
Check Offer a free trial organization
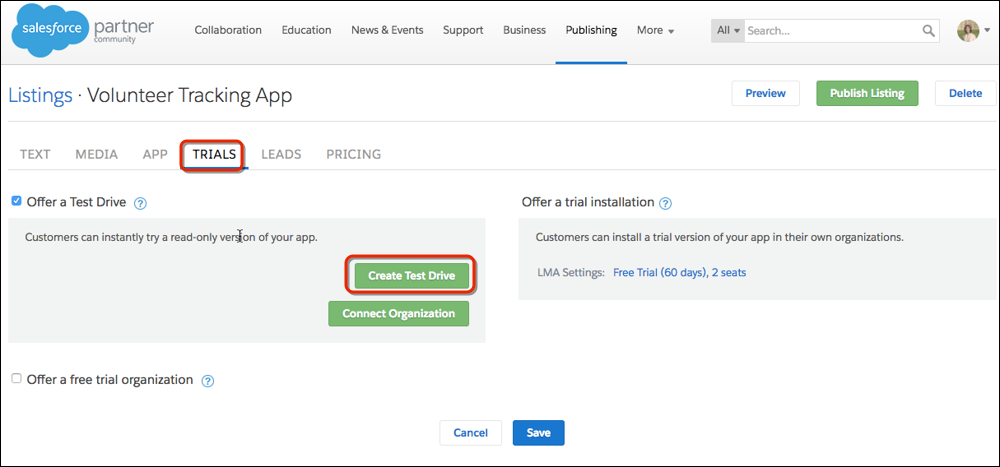click(x=17, y=378)
